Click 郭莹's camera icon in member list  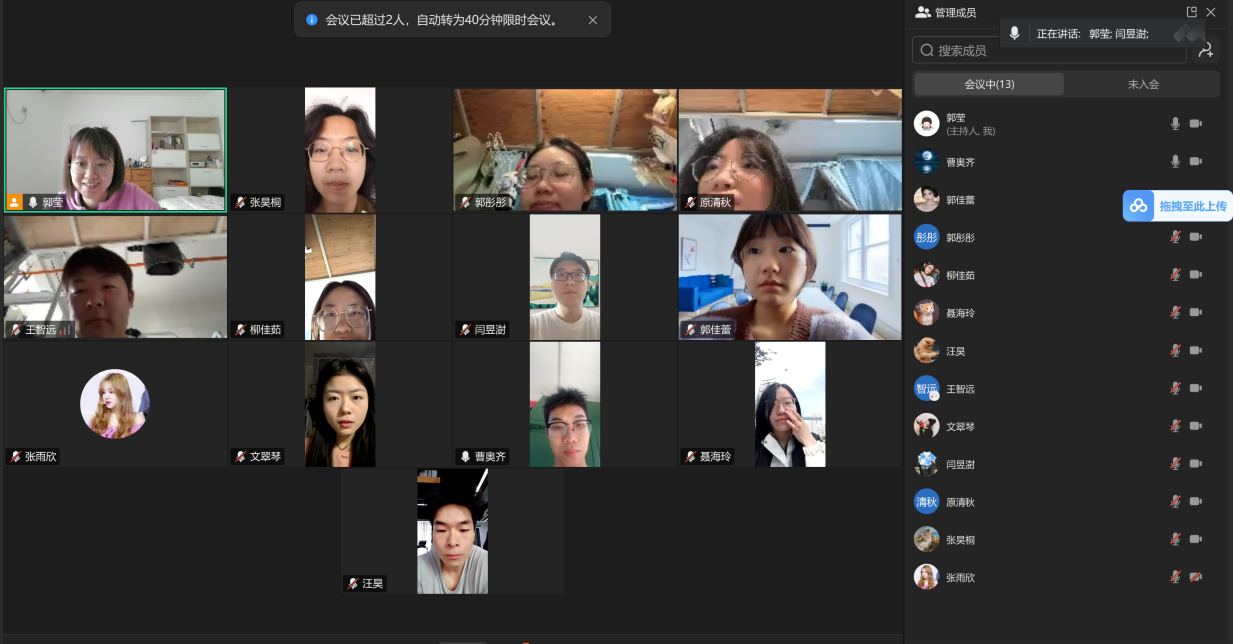(1196, 124)
